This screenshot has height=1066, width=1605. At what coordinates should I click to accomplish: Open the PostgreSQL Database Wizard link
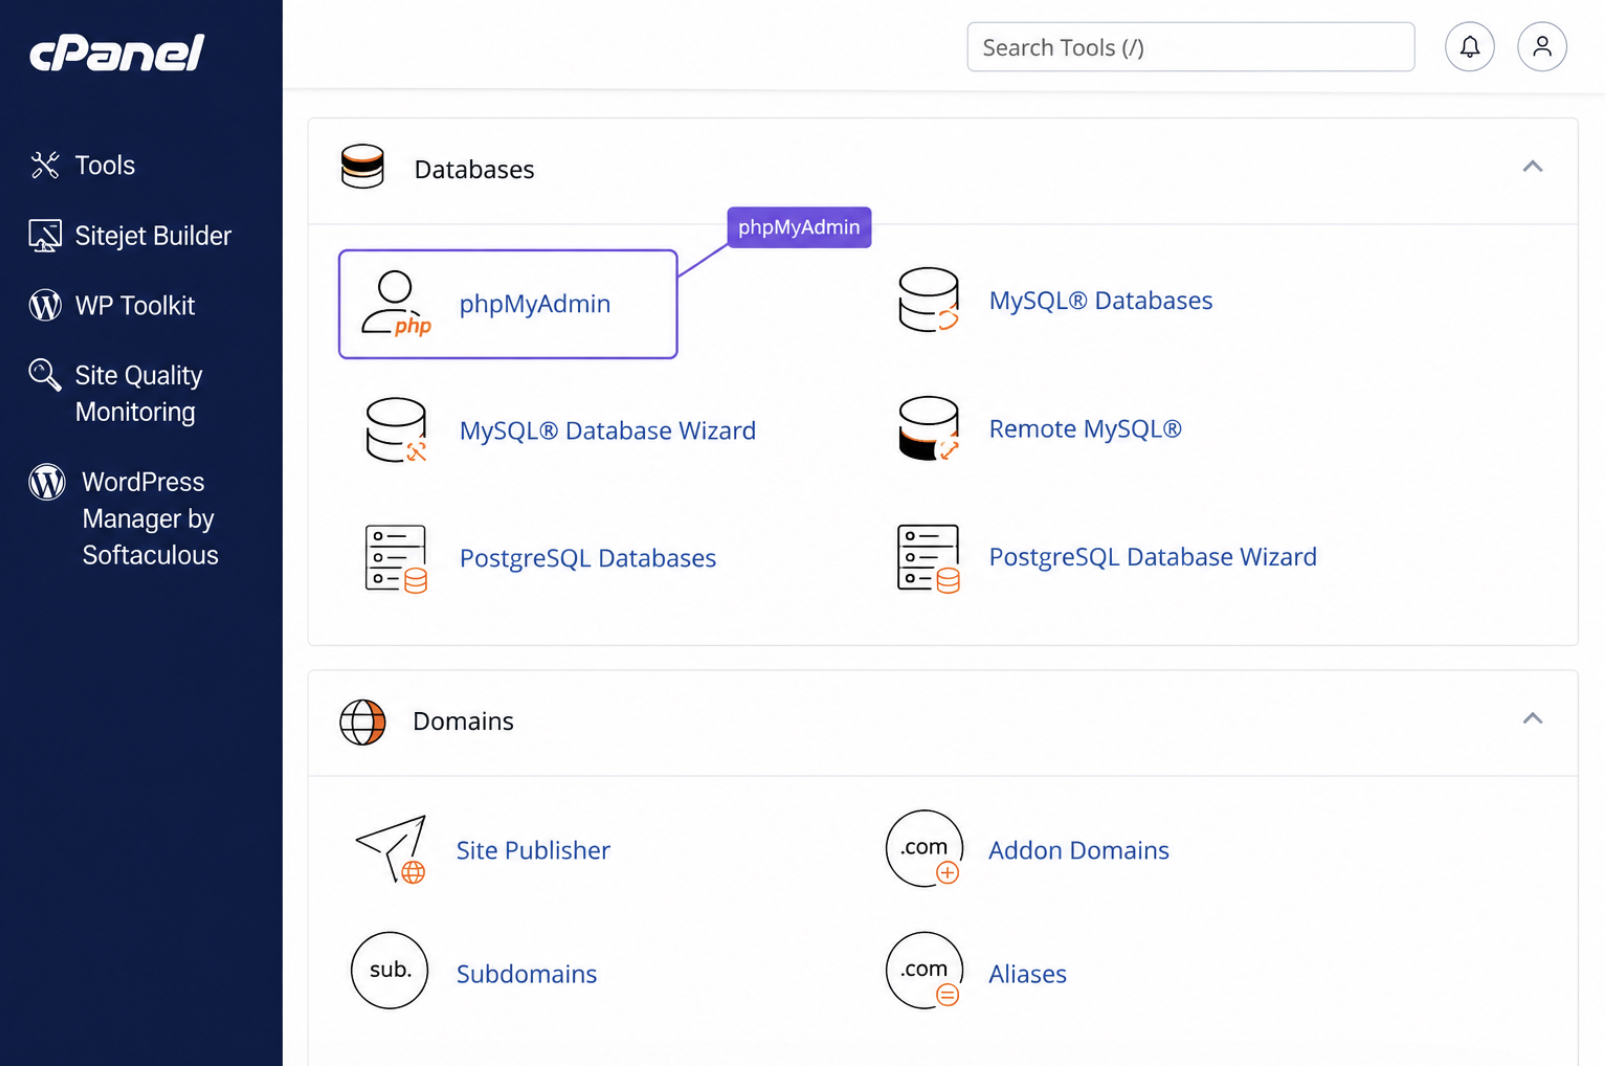click(x=1152, y=557)
